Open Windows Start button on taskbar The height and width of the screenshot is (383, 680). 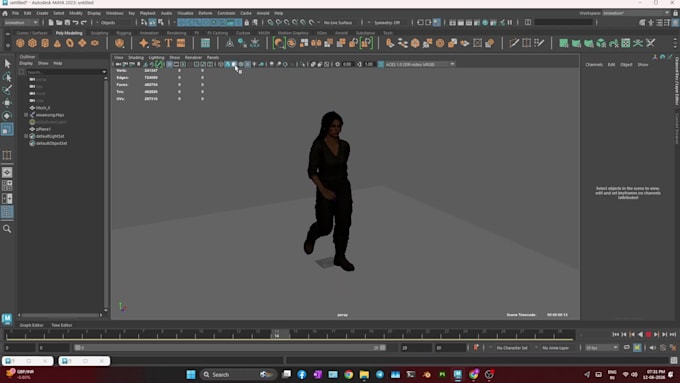pyautogui.click(x=190, y=374)
